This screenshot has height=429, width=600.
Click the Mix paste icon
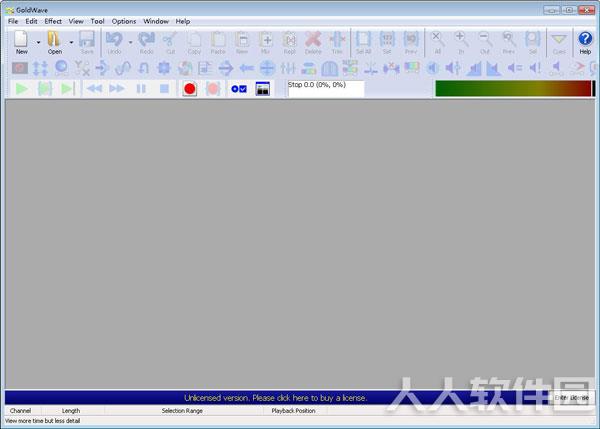[266, 42]
